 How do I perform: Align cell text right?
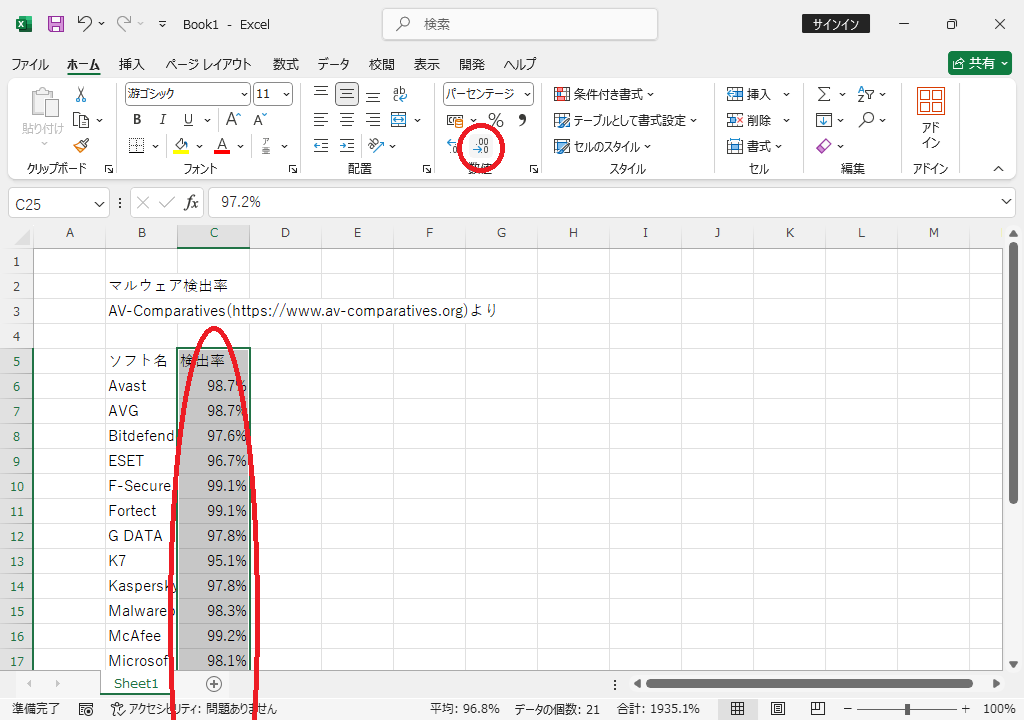click(x=373, y=120)
